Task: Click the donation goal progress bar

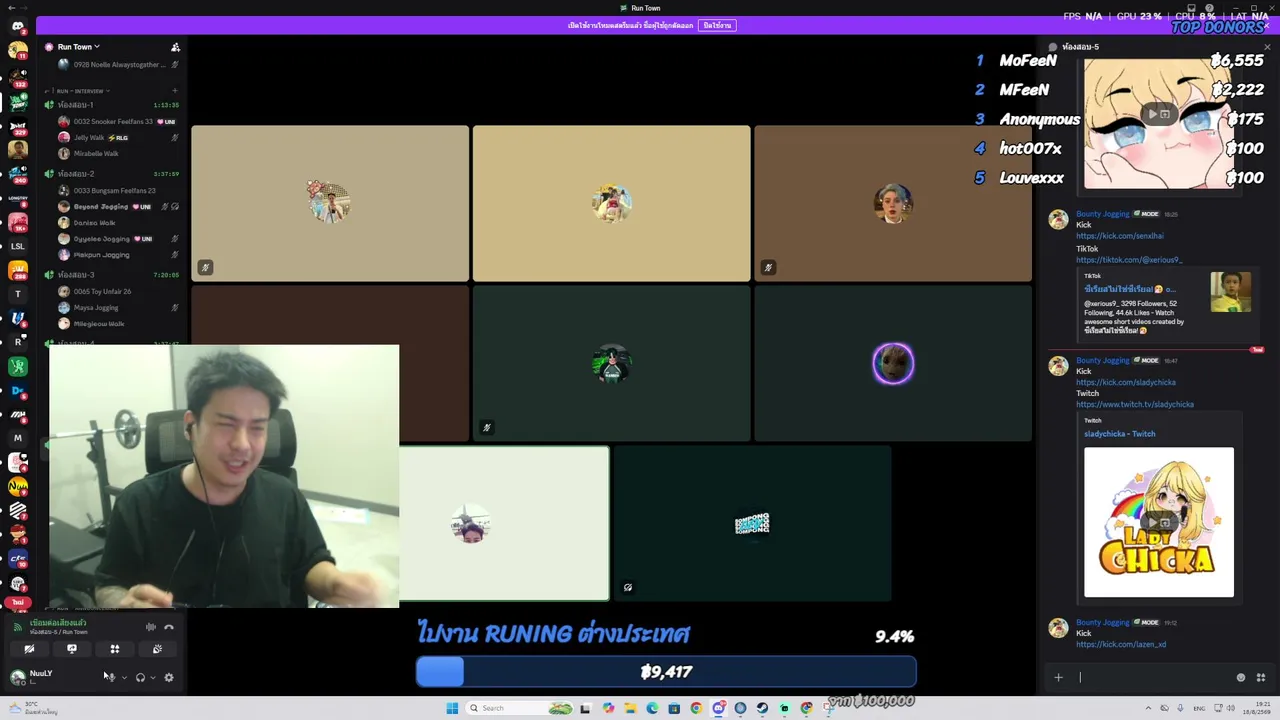Action: (666, 672)
